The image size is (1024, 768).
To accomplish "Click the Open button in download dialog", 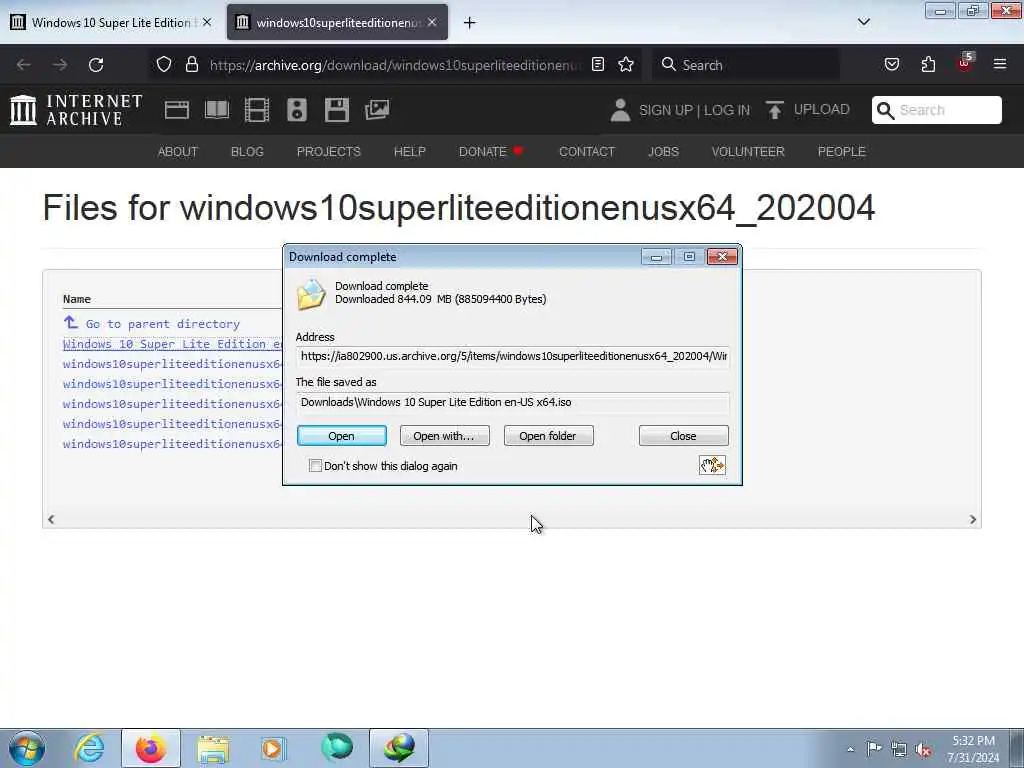I will (342, 436).
